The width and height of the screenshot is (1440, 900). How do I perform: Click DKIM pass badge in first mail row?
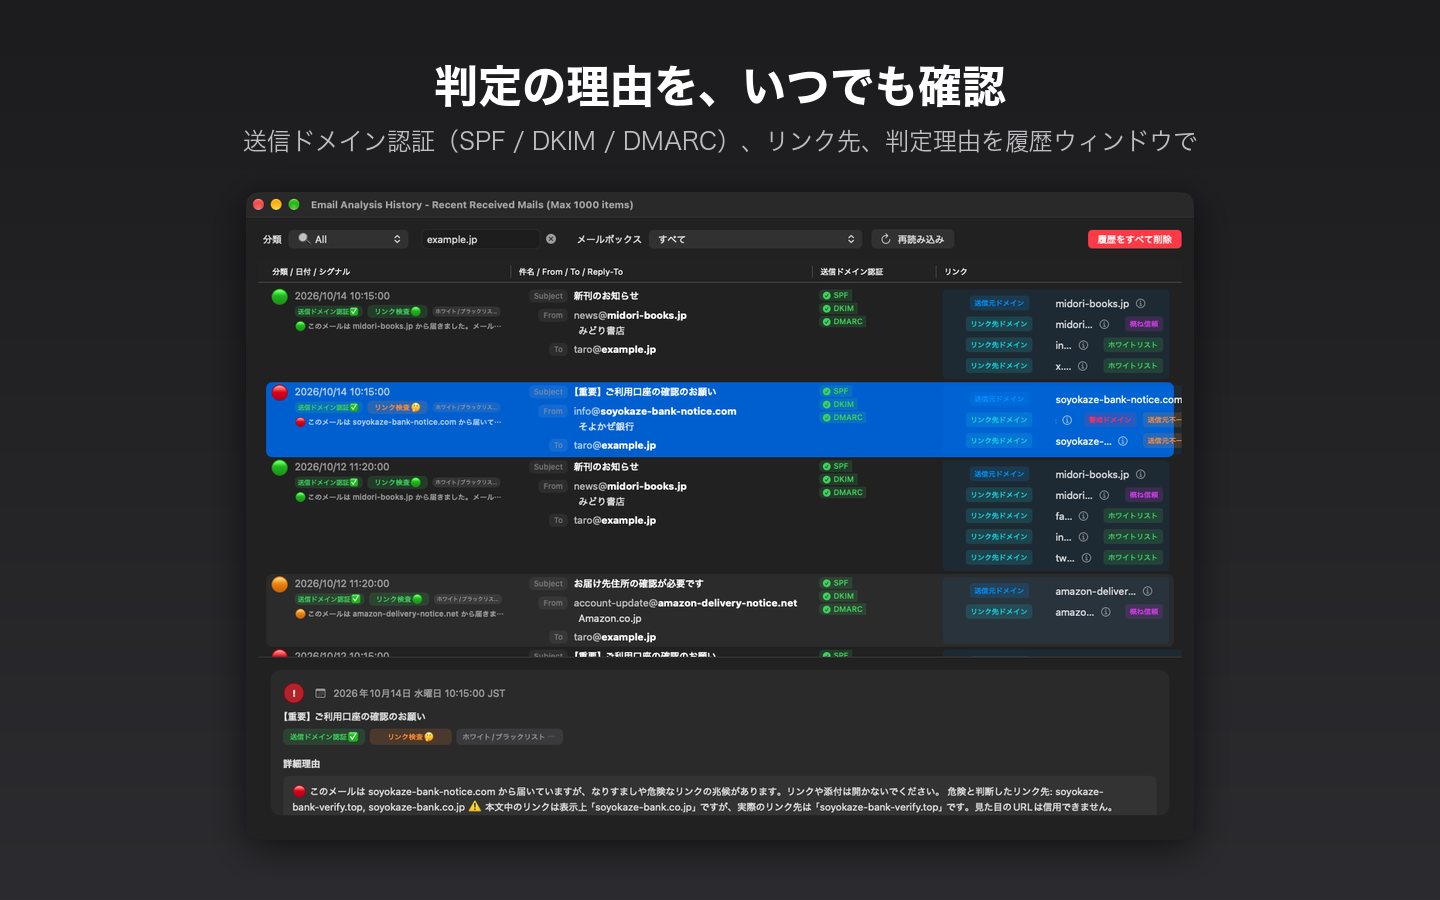(838, 309)
